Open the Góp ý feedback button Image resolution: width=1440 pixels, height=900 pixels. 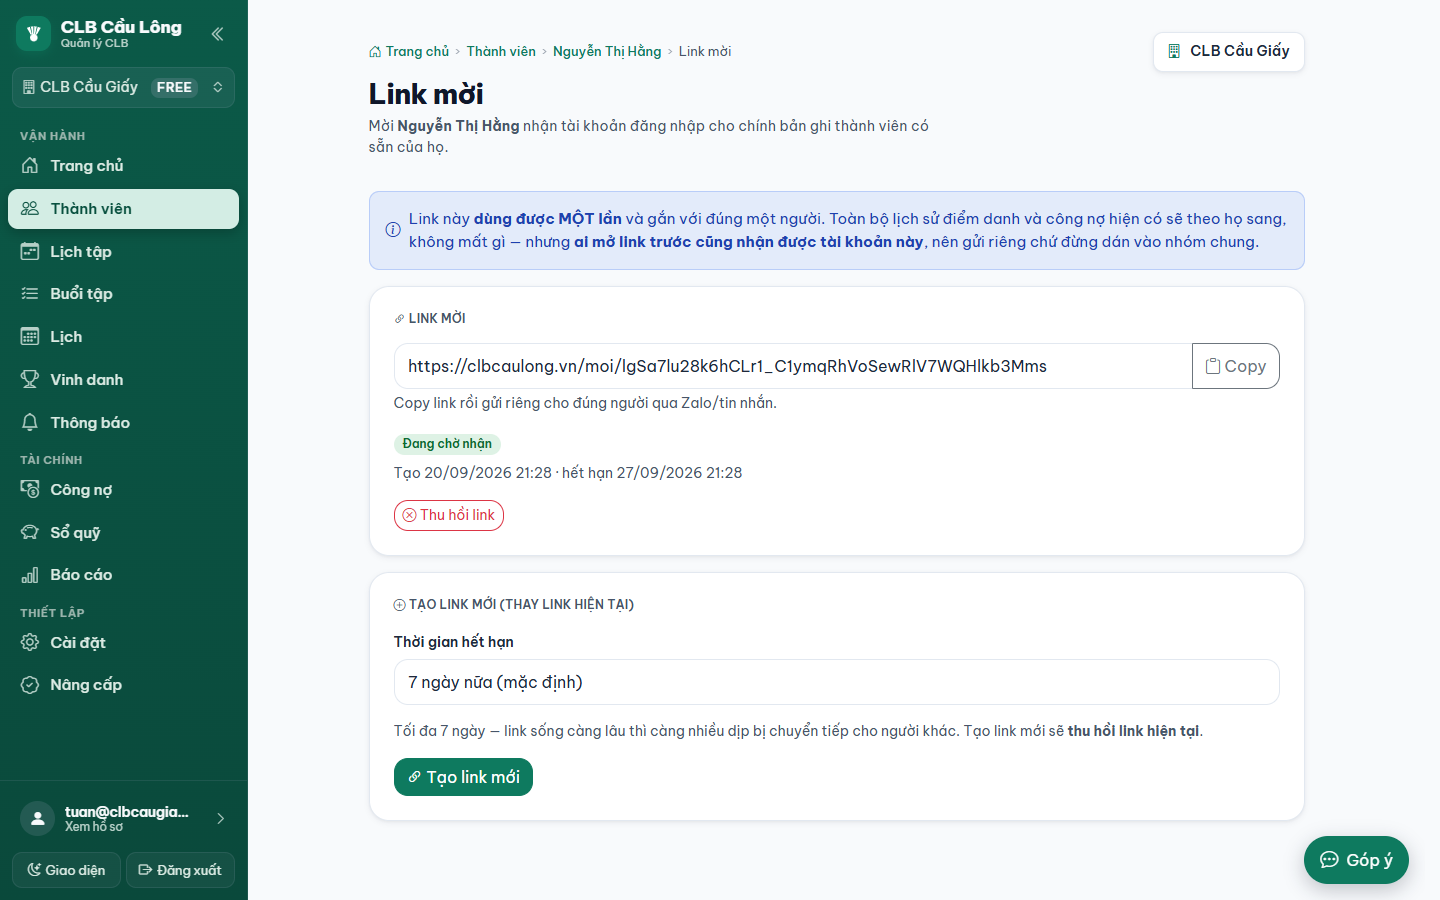[1356, 860]
